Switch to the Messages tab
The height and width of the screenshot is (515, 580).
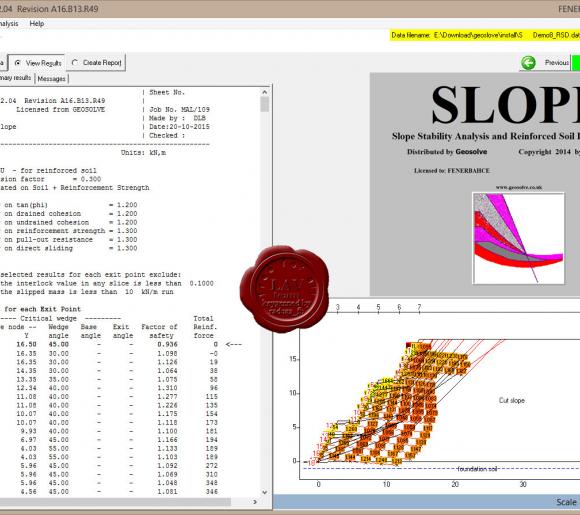tap(51, 79)
